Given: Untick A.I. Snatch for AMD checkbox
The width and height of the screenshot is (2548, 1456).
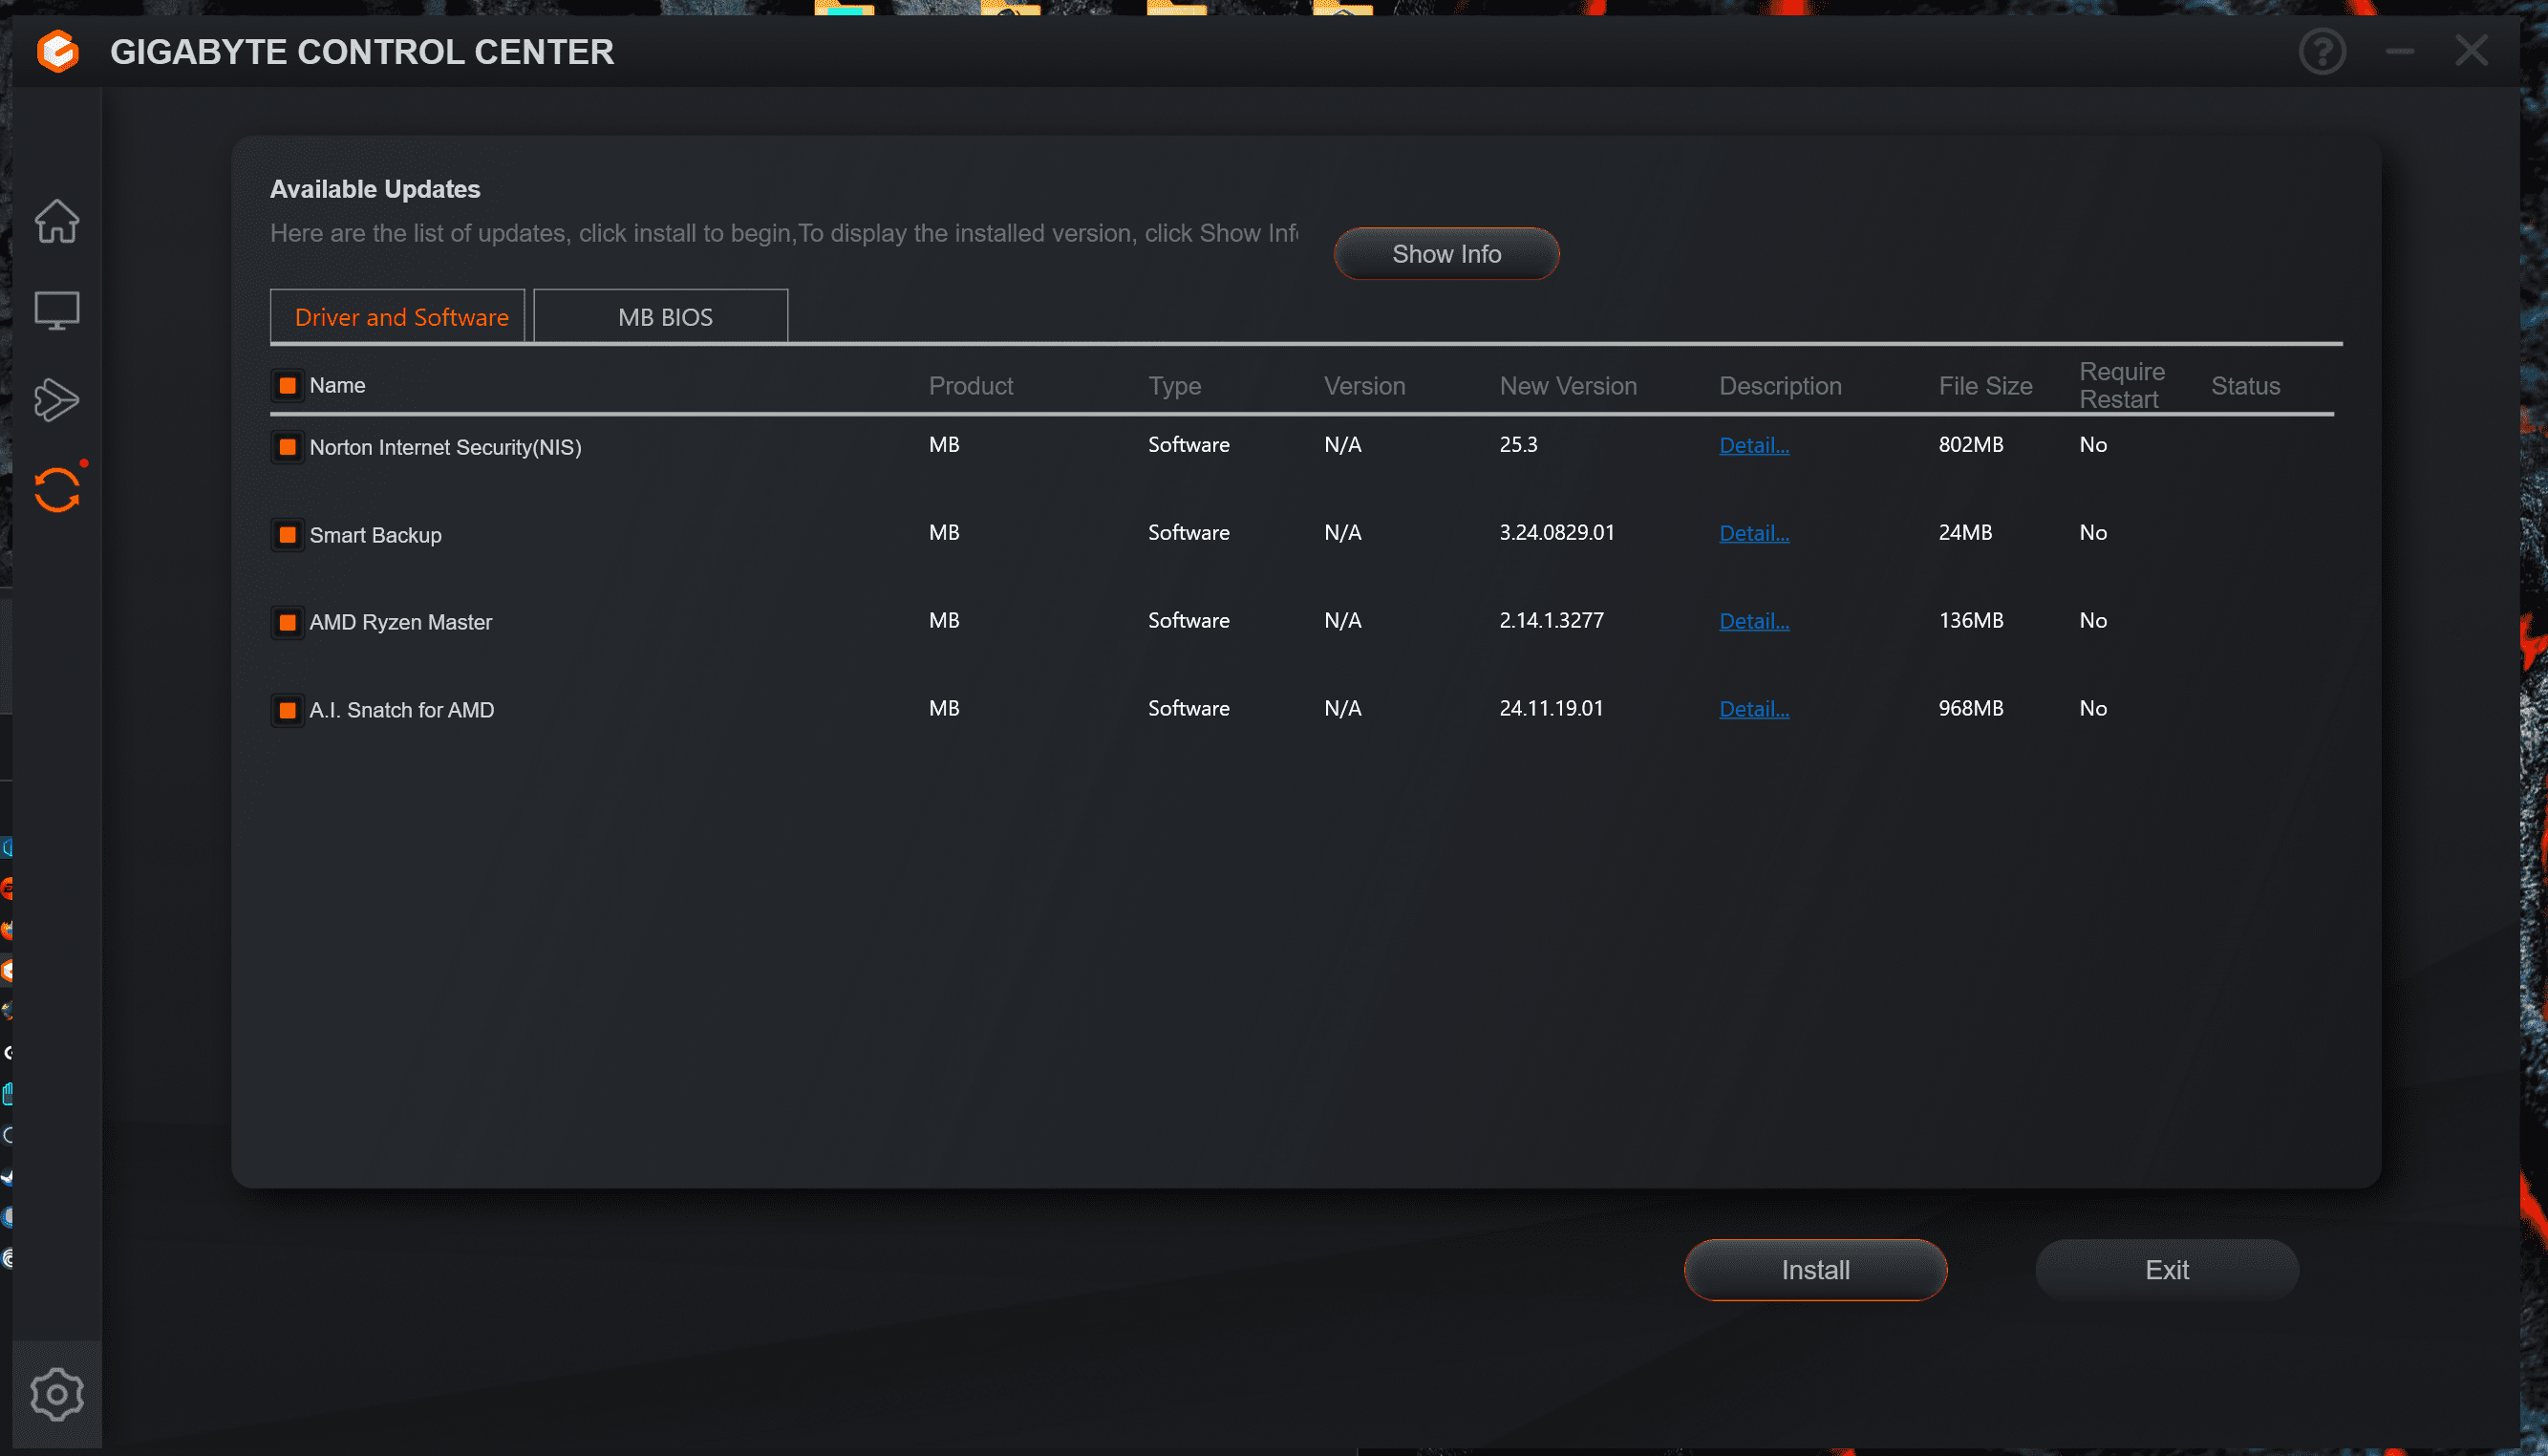Looking at the screenshot, I should click(287, 710).
